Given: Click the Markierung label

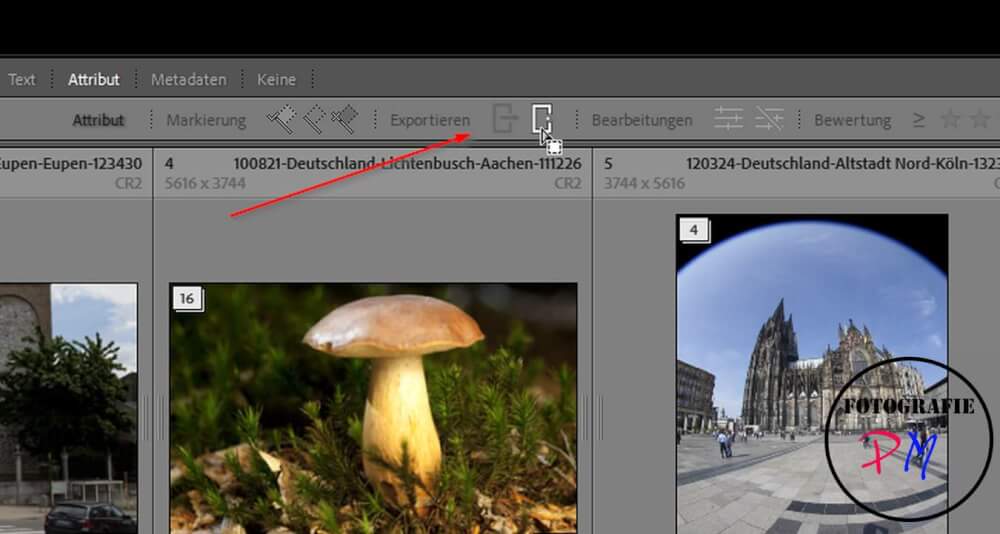Looking at the screenshot, I should click(206, 120).
